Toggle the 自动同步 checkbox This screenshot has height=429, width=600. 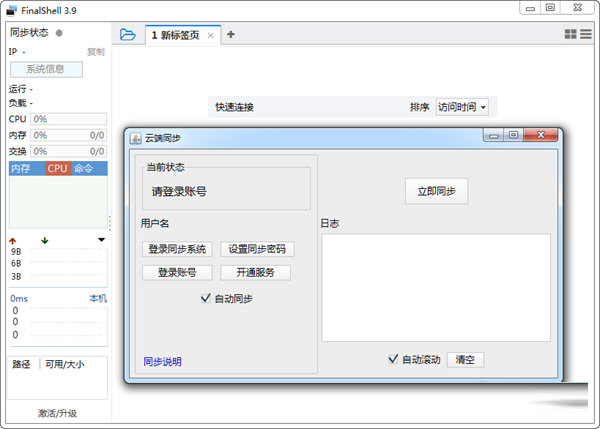tap(207, 297)
